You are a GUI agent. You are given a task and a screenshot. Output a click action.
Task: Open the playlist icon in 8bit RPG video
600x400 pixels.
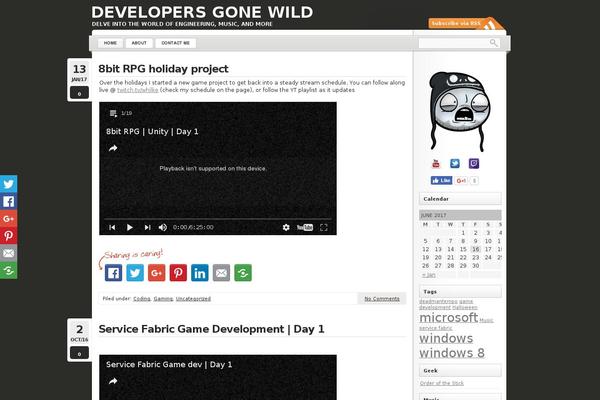pyautogui.click(x=113, y=113)
